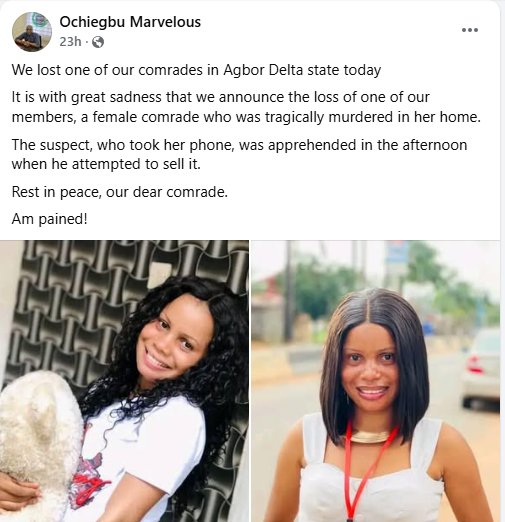Click the 23h post timestamp

pos(70,42)
